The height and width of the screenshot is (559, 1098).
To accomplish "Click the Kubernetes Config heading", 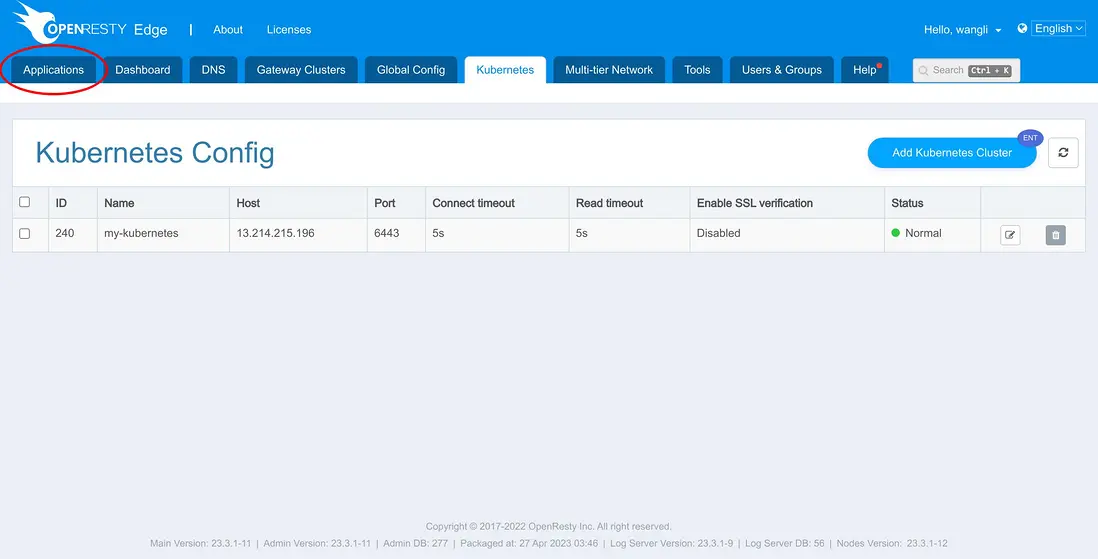I will pyautogui.click(x=155, y=153).
